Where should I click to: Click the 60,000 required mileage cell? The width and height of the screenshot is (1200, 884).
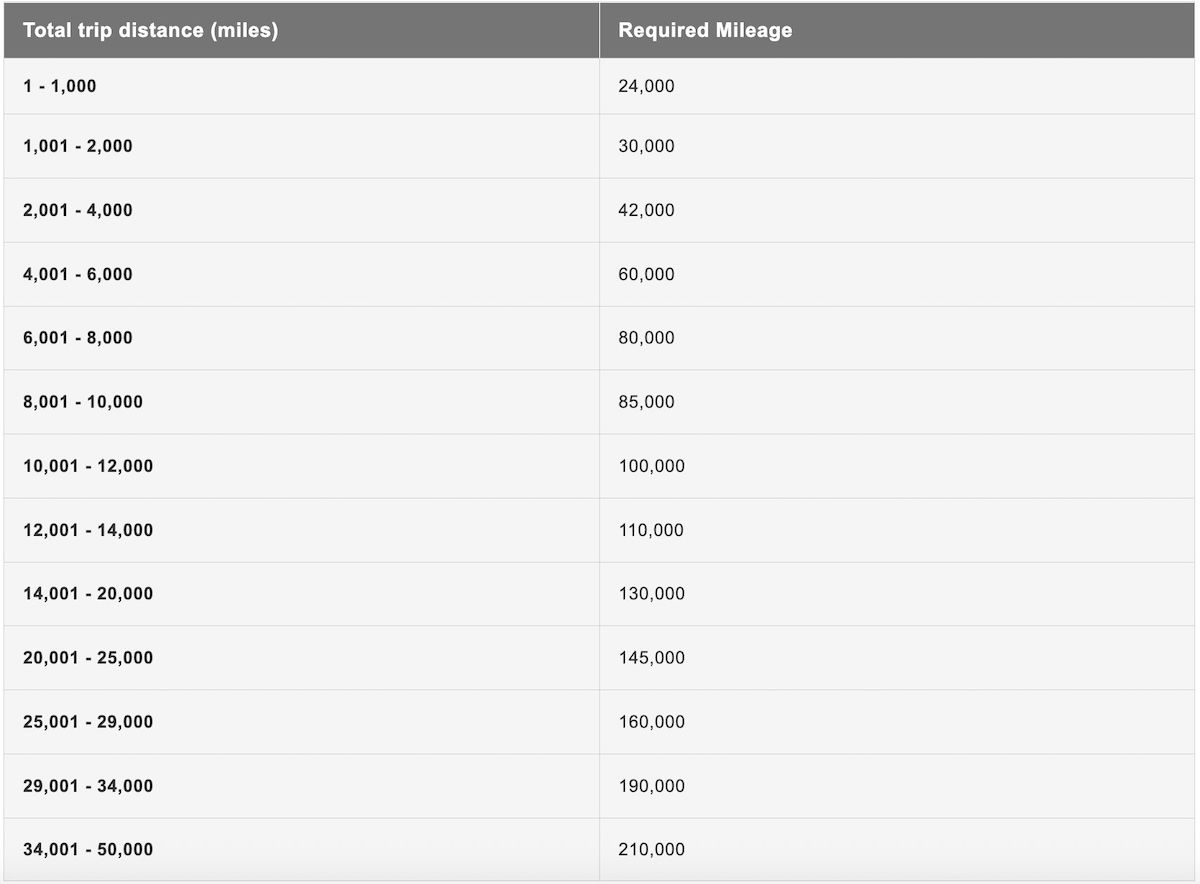point(646,274)
